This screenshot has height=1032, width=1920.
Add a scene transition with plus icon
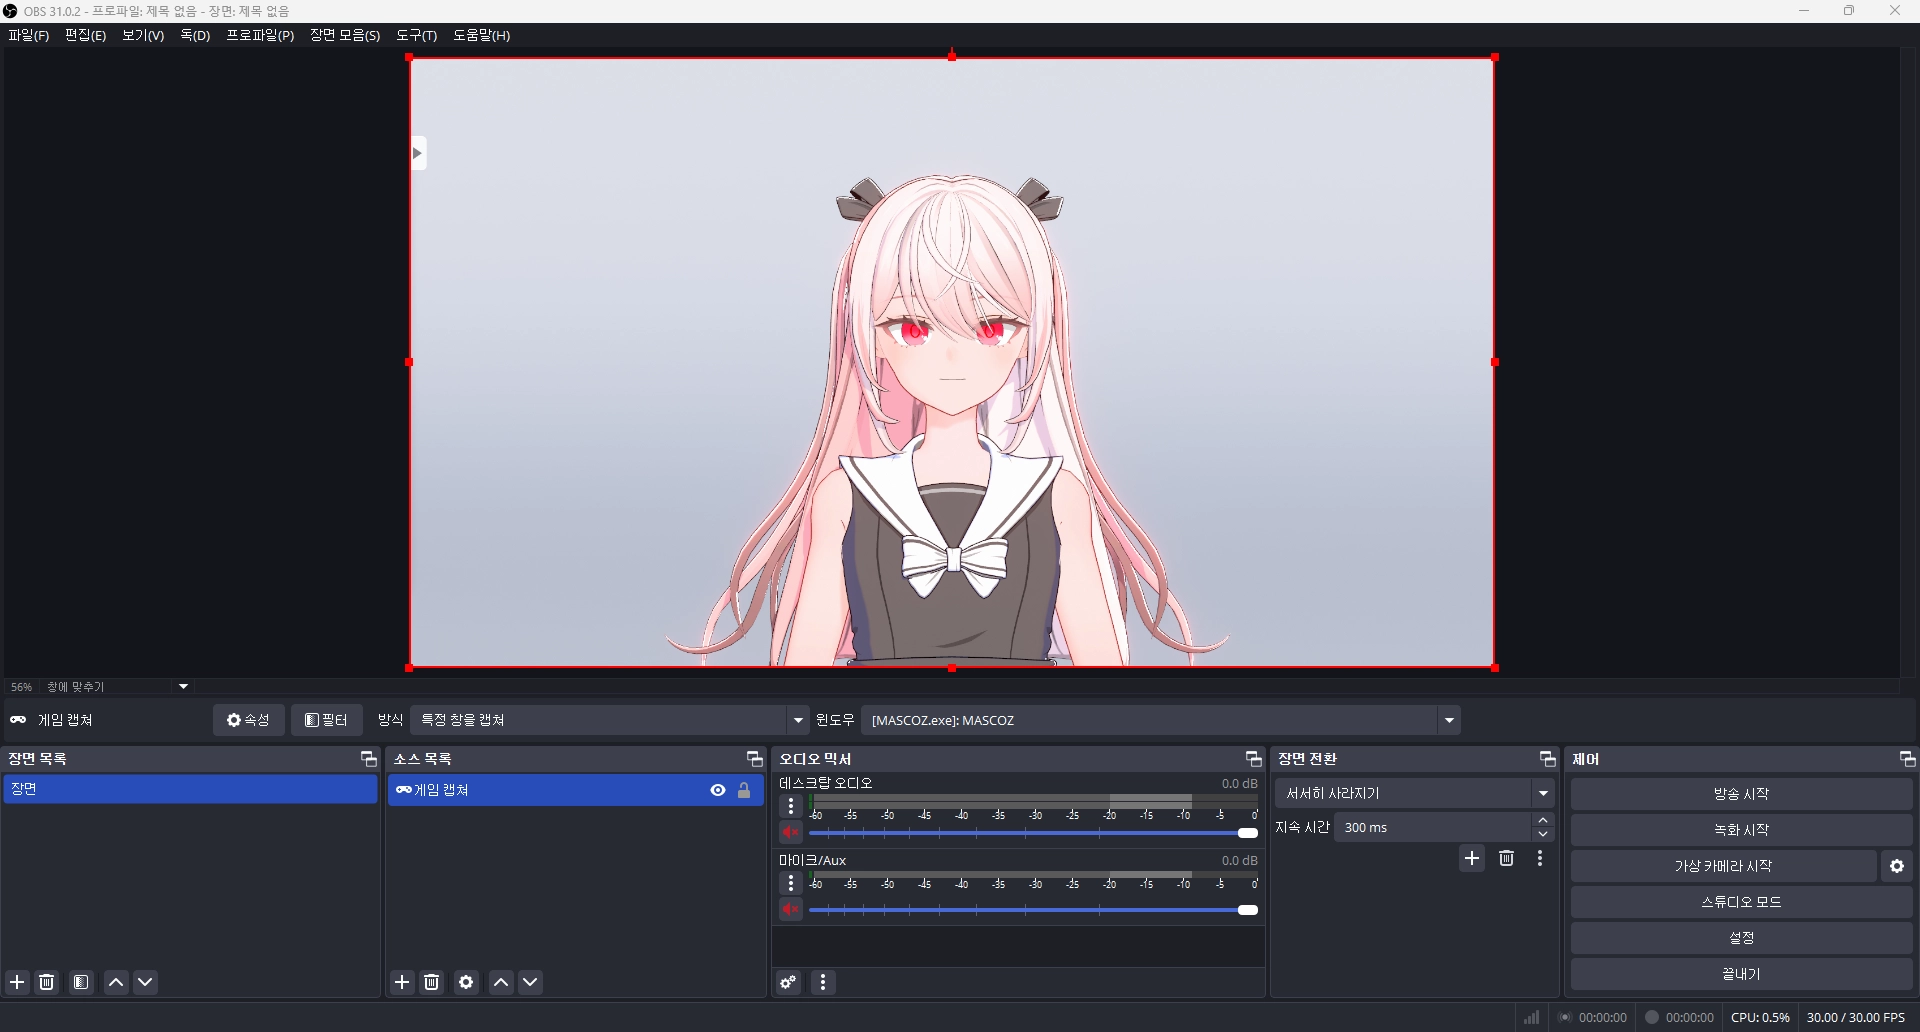pyautogui.click(x=1472, y=858)
